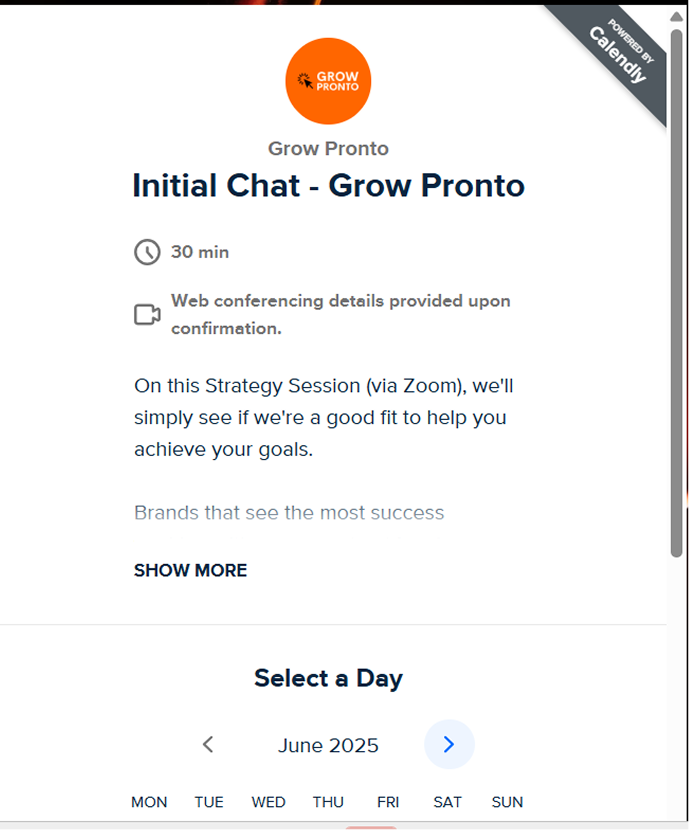Screen dimensions: 689x830
Task: Click the Initial Chat - Grow Pronto title
Action: (x=328, y=186)
